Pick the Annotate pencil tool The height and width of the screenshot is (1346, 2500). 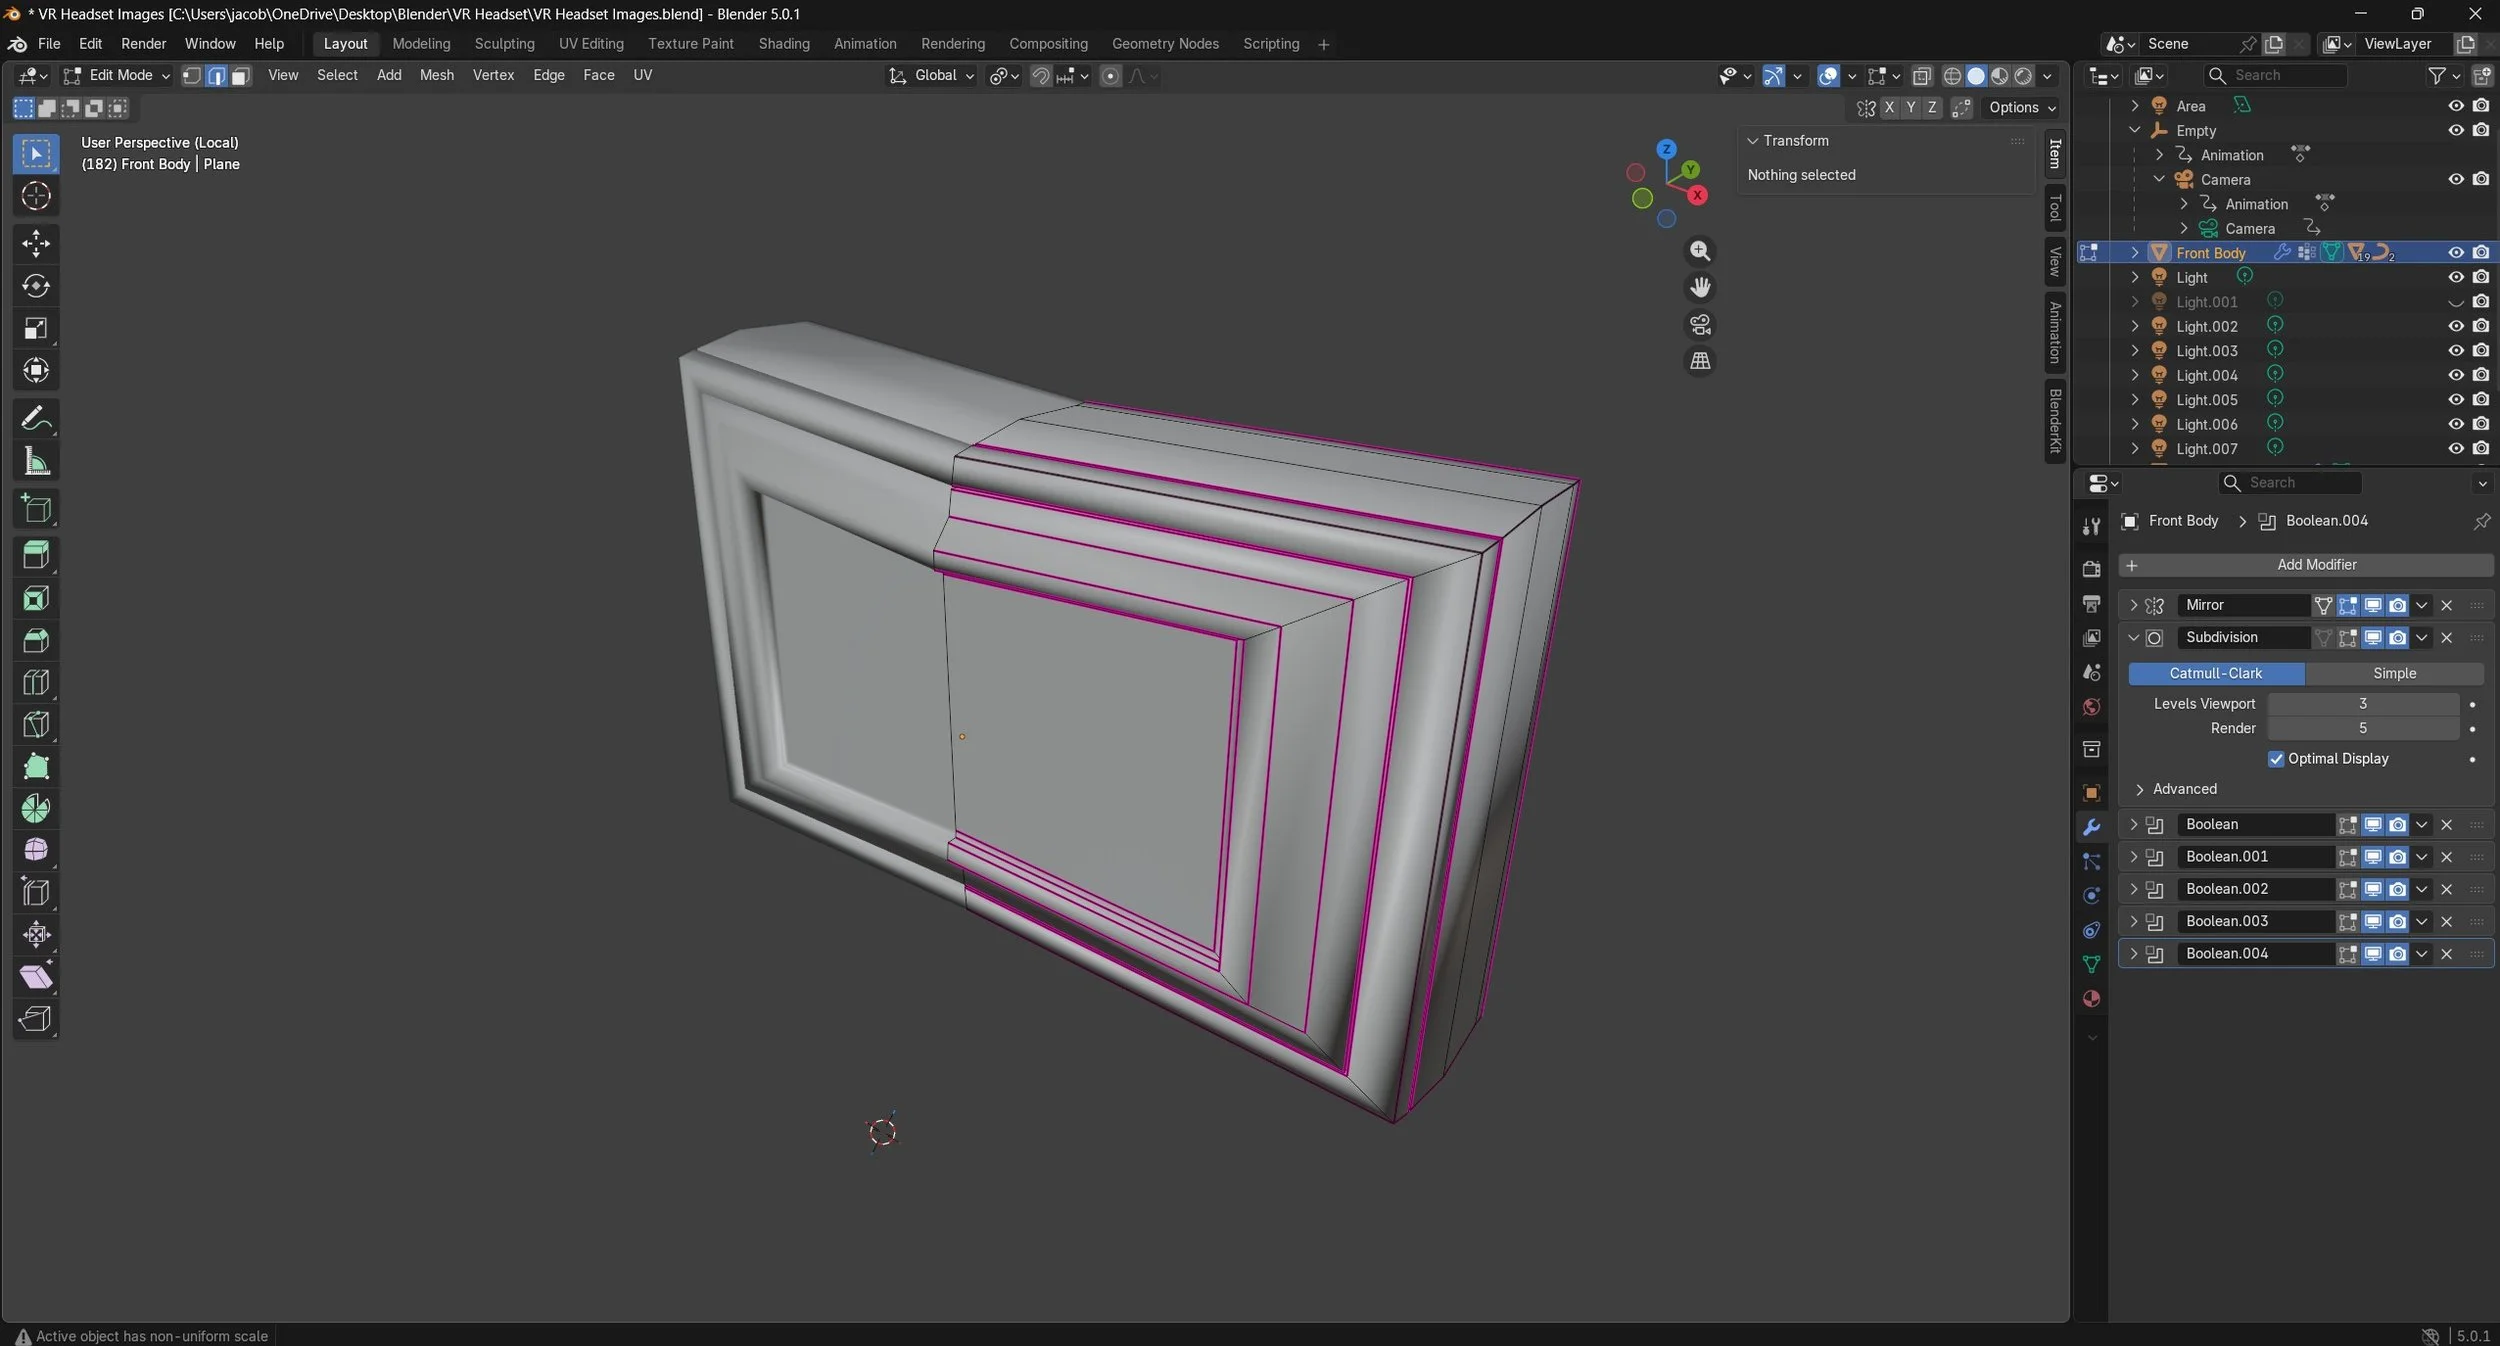36,418
